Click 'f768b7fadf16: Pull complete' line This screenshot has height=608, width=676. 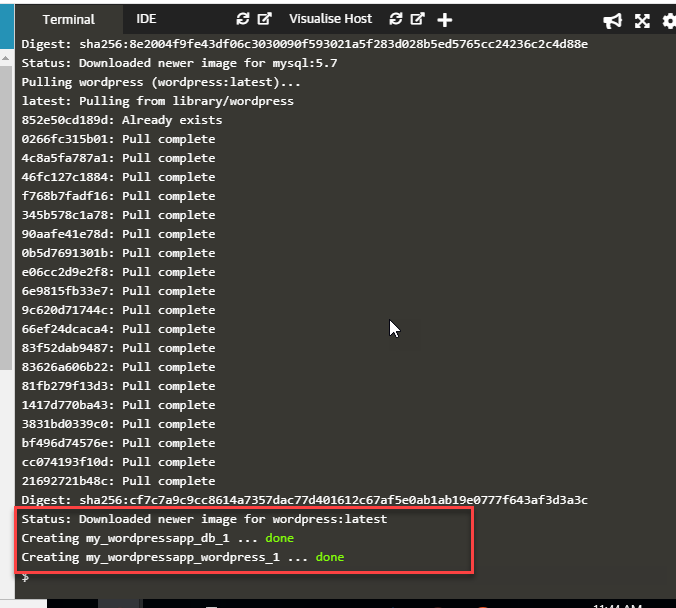118,196
